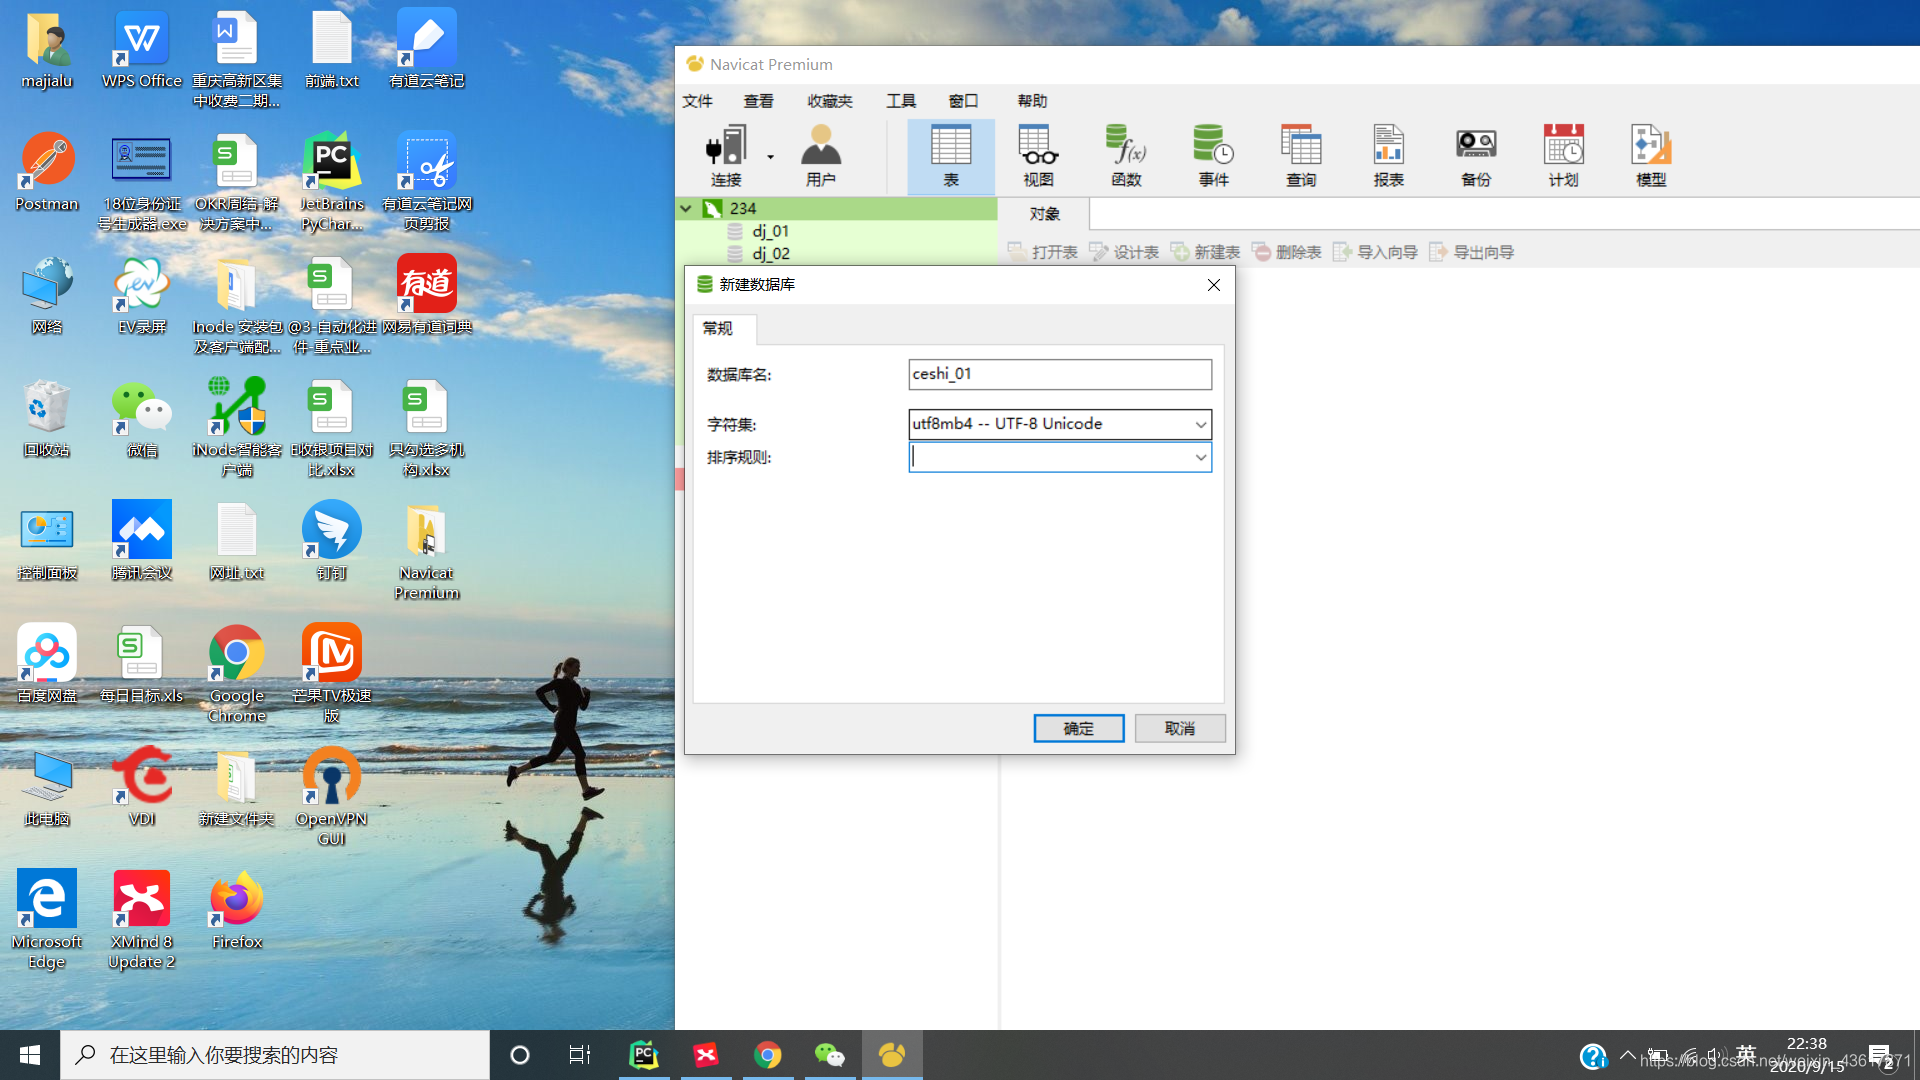The image size is (1920, 1080).
Task: Click Open Table (打开表) button
Action: pos(1043,252)
